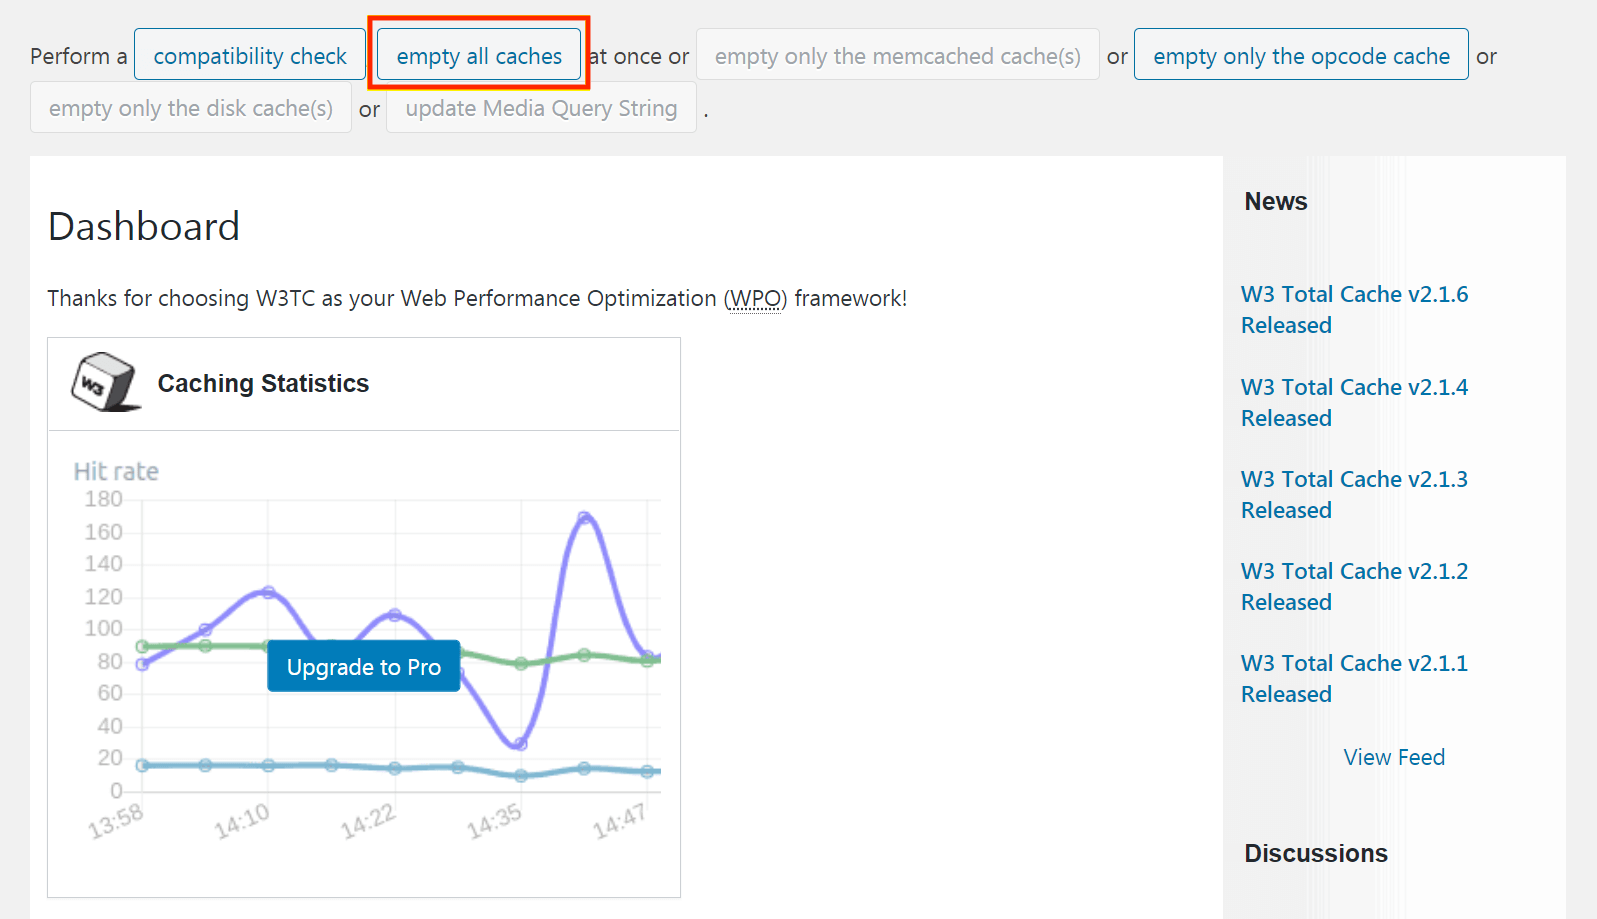This screenshot has width=1597, height=919.
Task: Click the News section heading
Action: (x=1275, y=202)
